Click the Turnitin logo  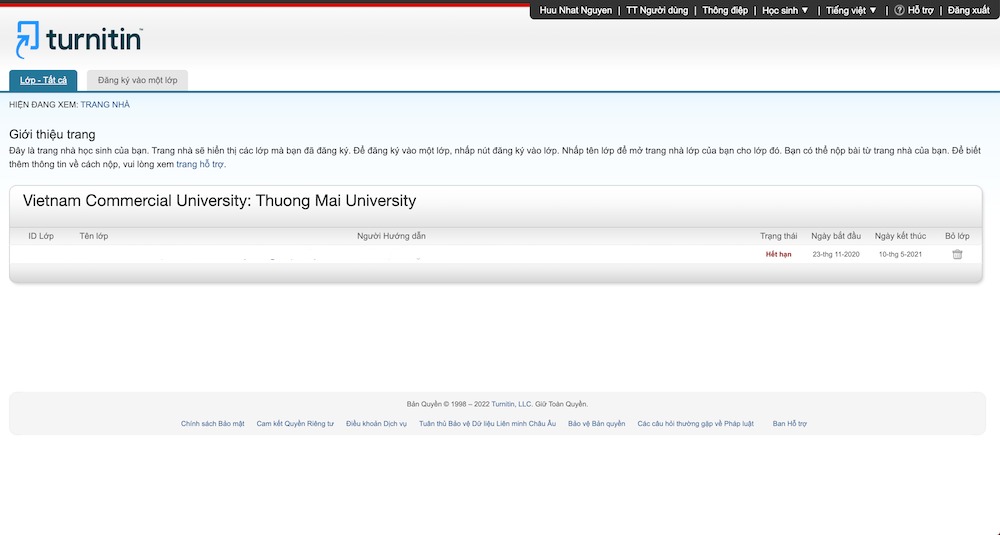point(79,40)
